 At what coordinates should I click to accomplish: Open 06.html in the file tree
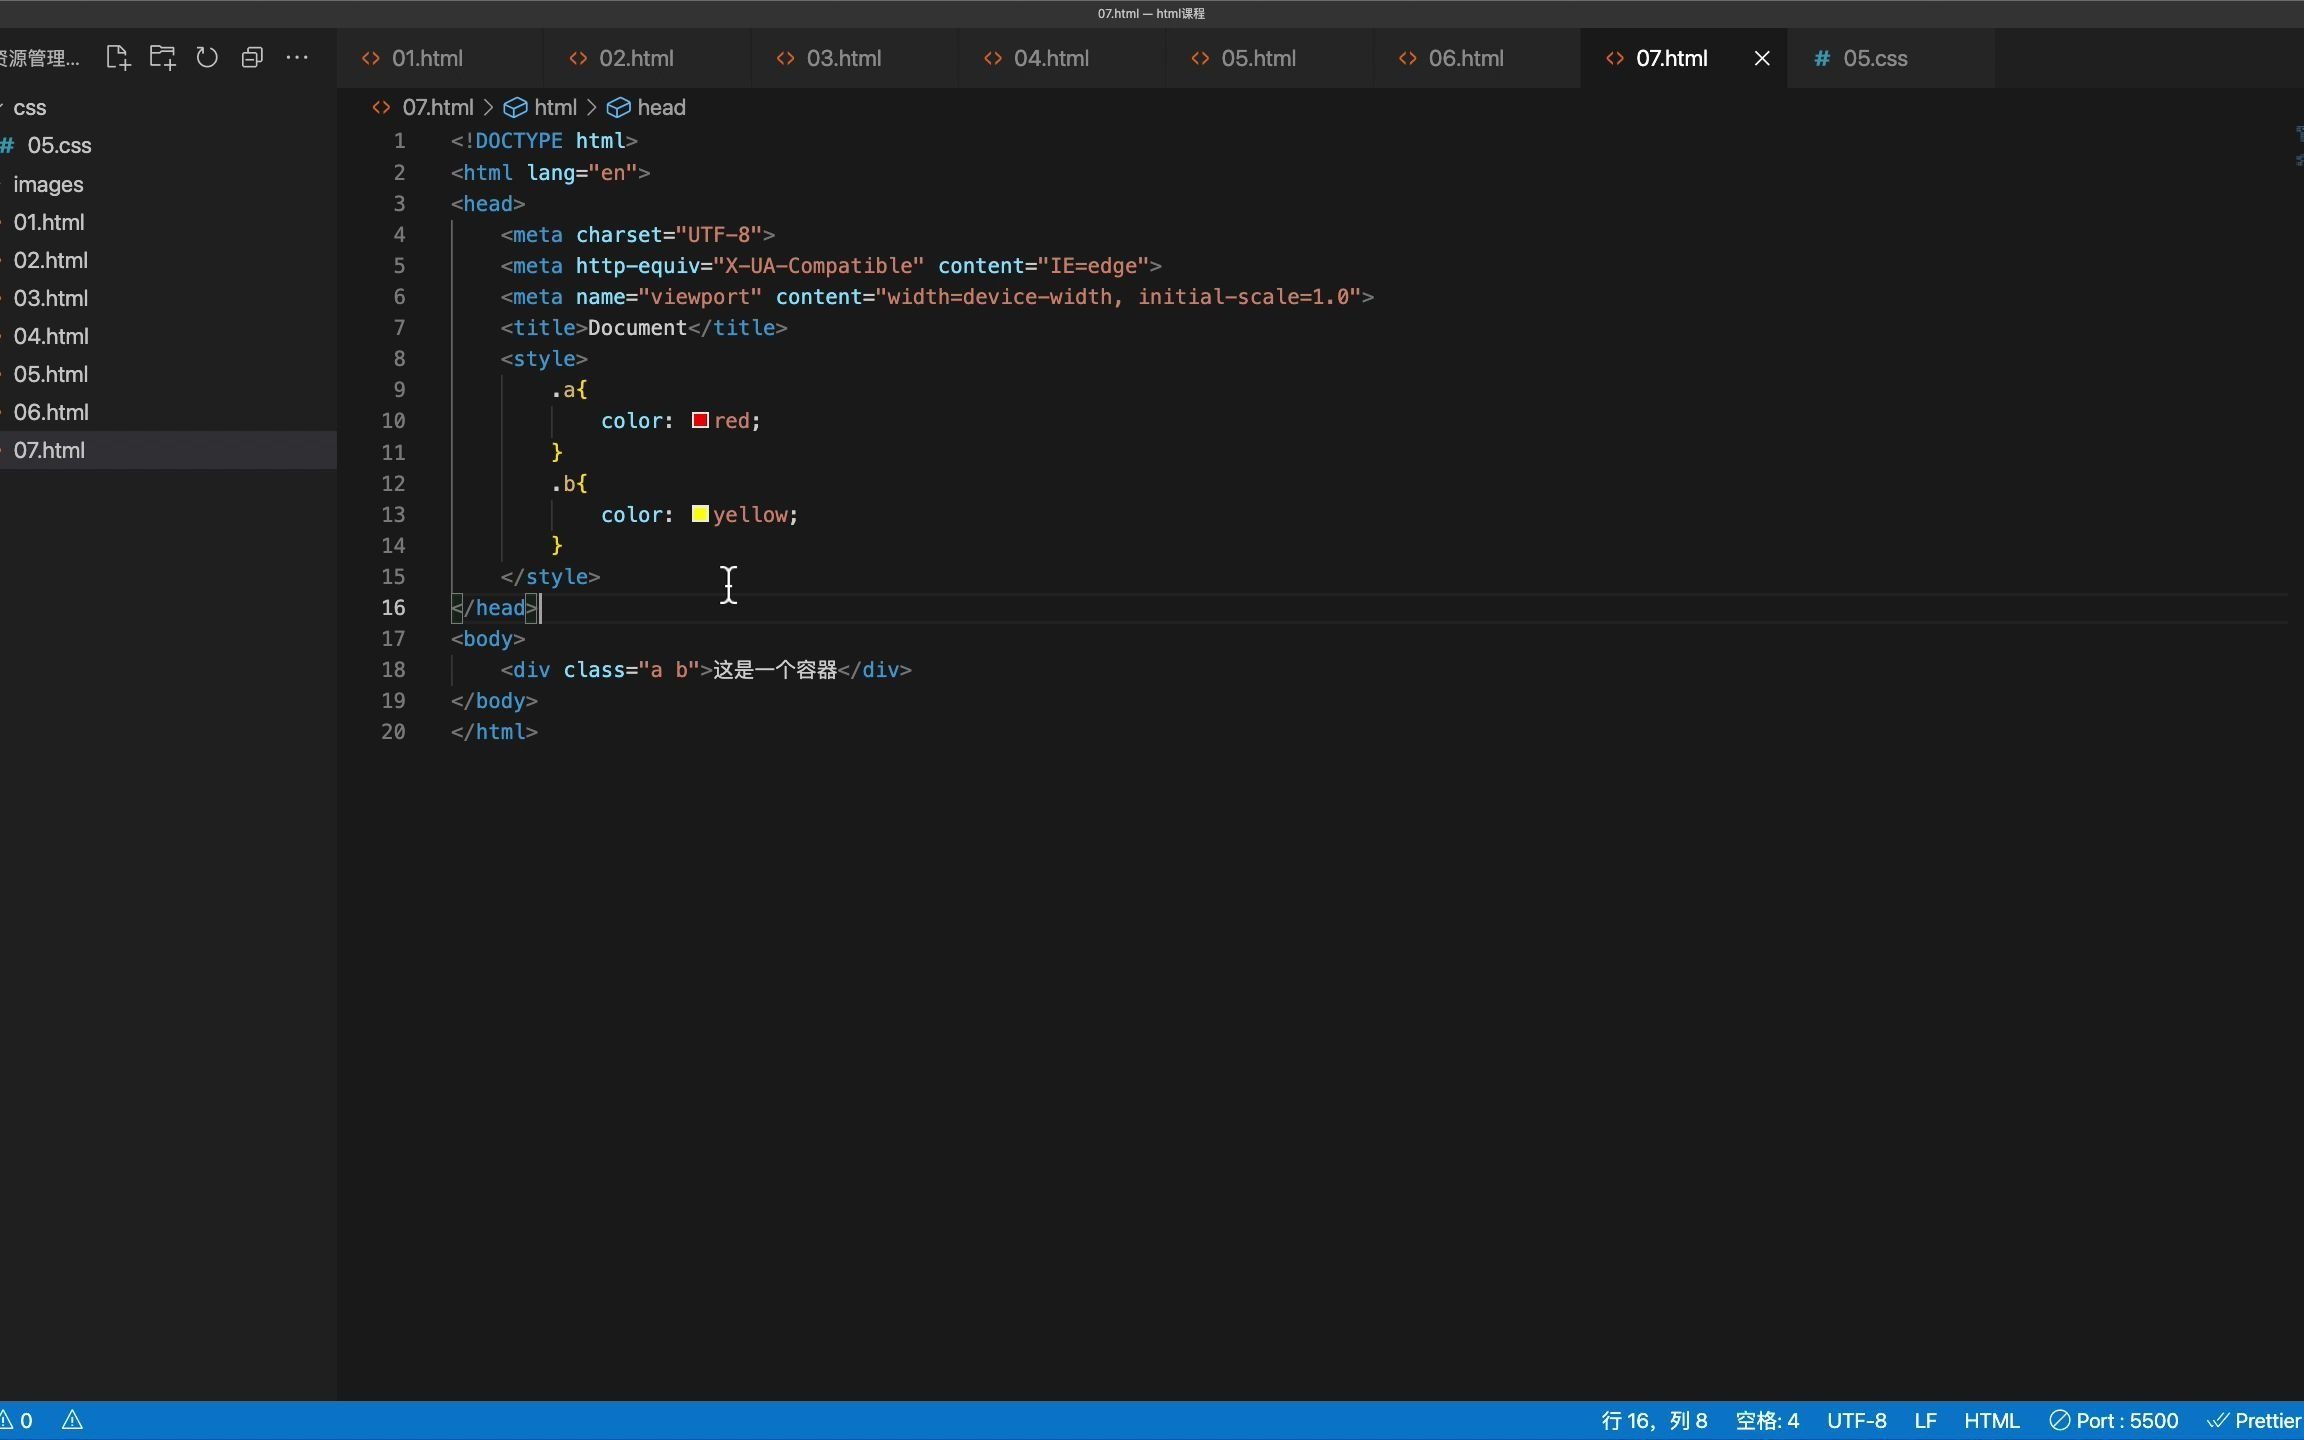click(x=168, y=412)
